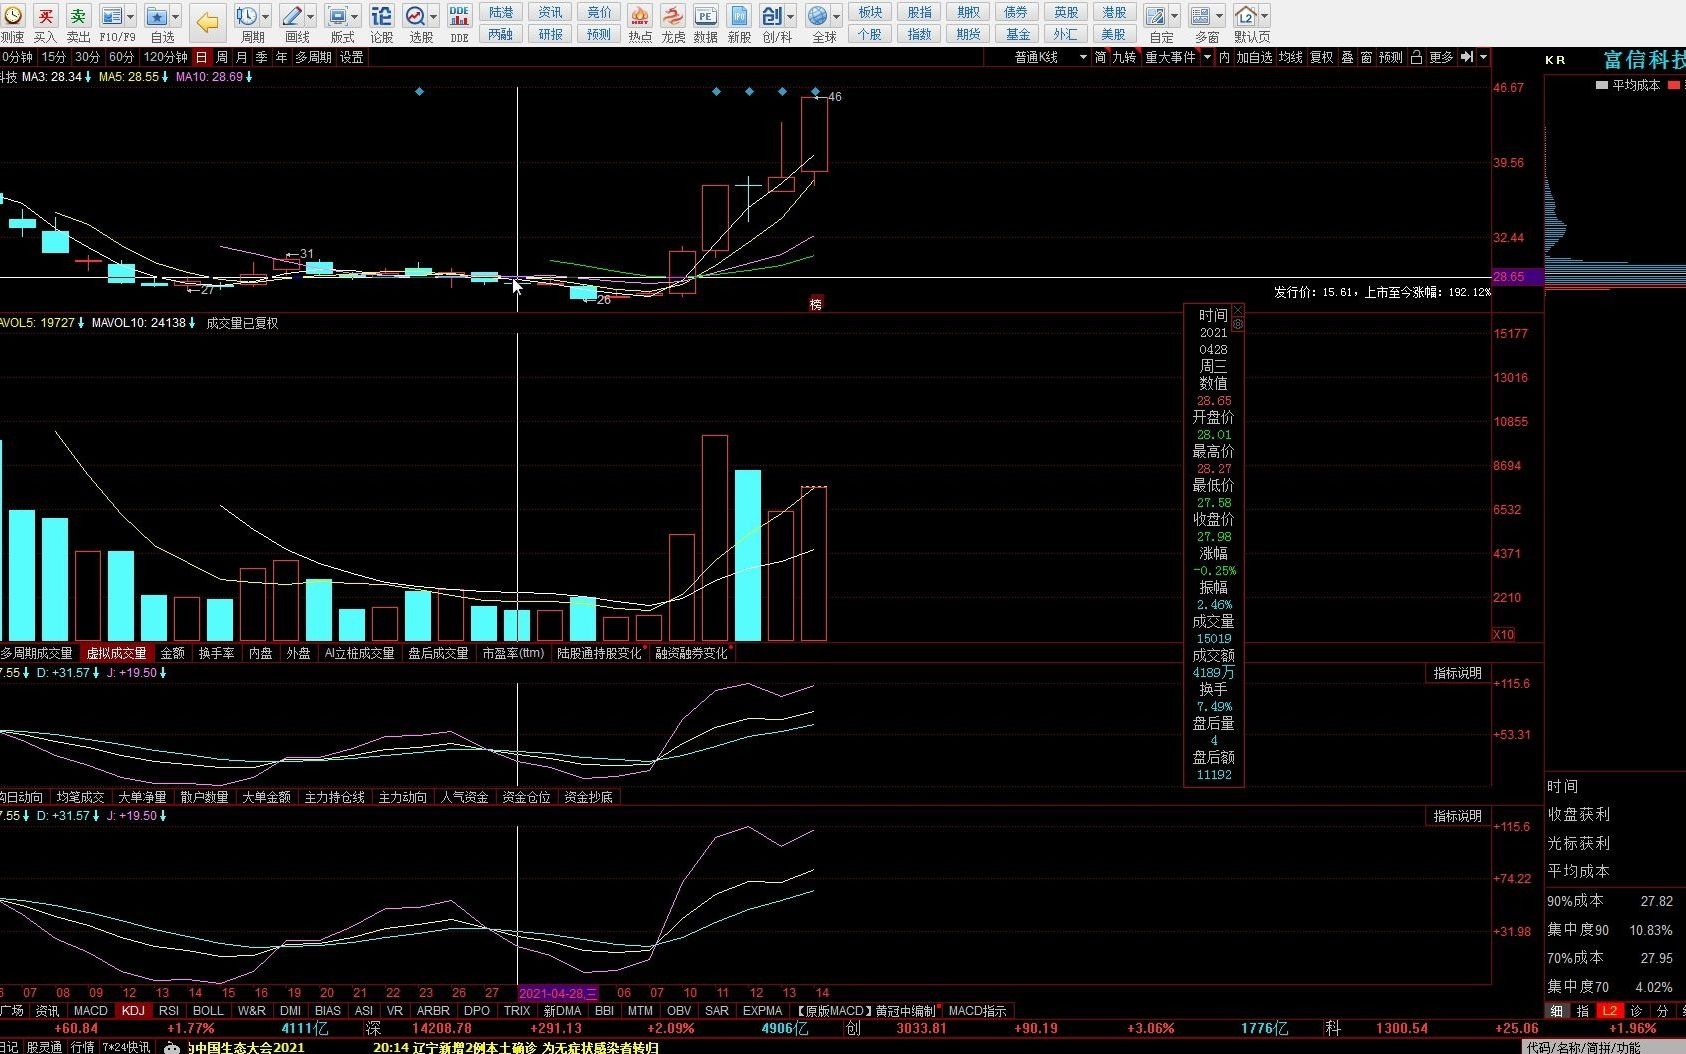Open the F10/F9 info icon

(112, 16)
